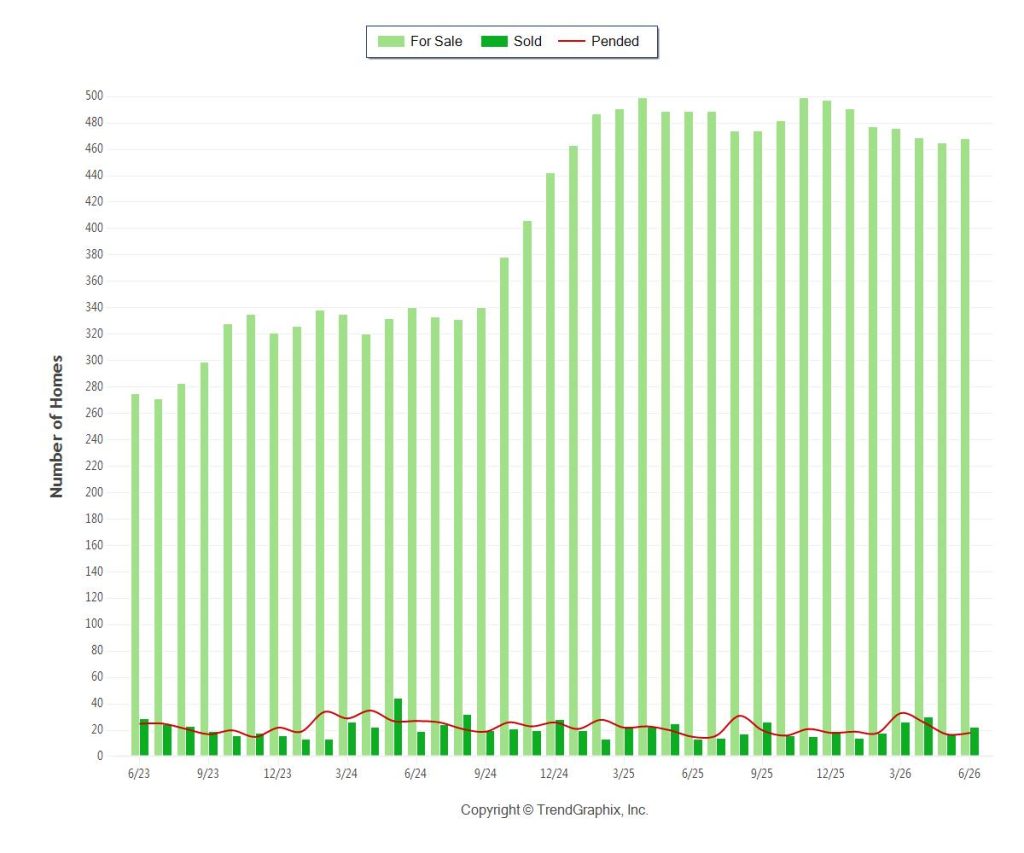Click the 500 y-axis value
1024x853 pixels.
point(94,96)
